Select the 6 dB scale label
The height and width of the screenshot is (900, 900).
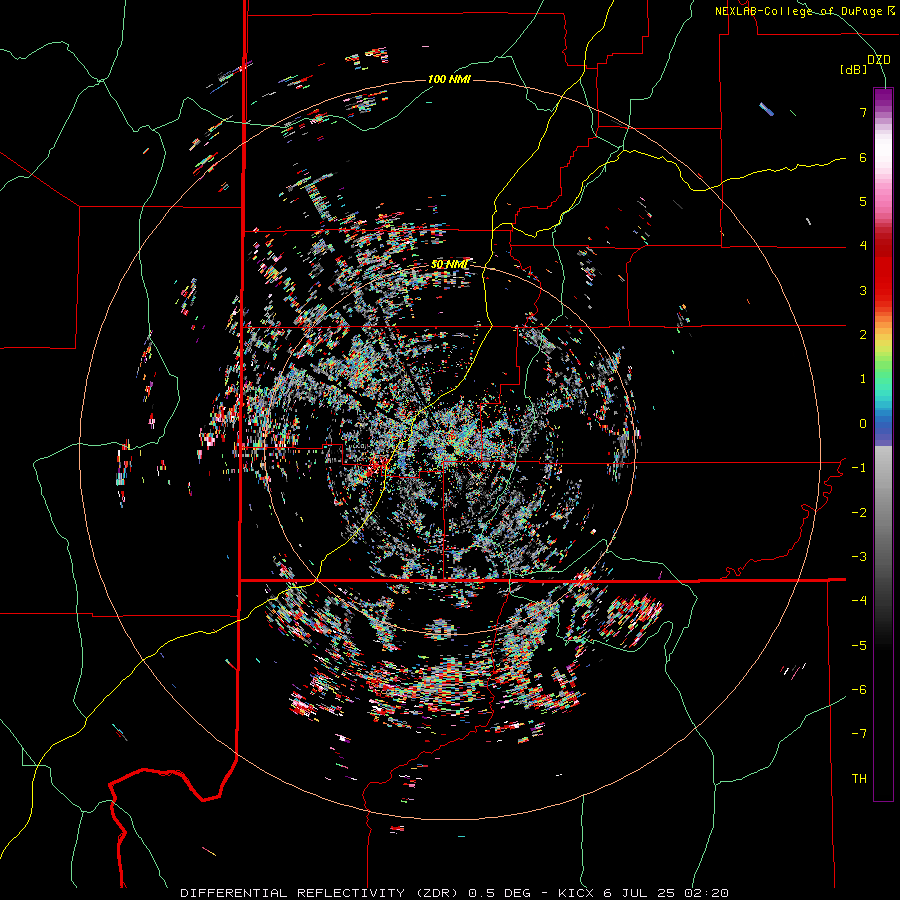[863, 157]
